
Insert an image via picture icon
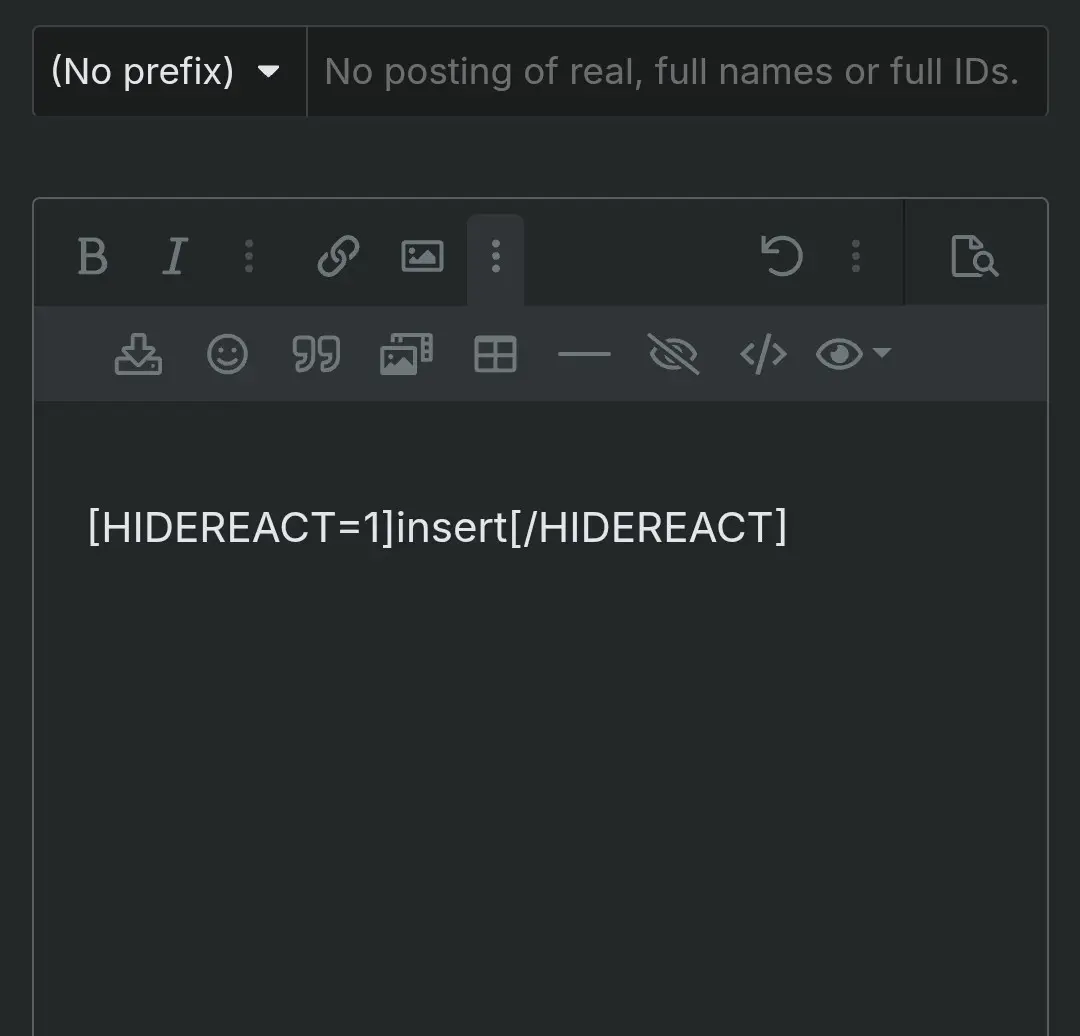coord(422,256)
